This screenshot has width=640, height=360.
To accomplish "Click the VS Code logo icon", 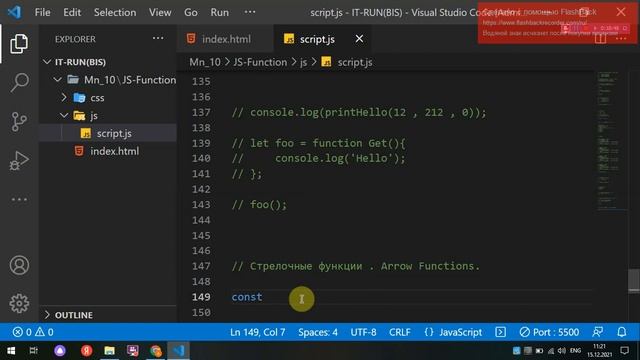I will [x=15, y=12].
